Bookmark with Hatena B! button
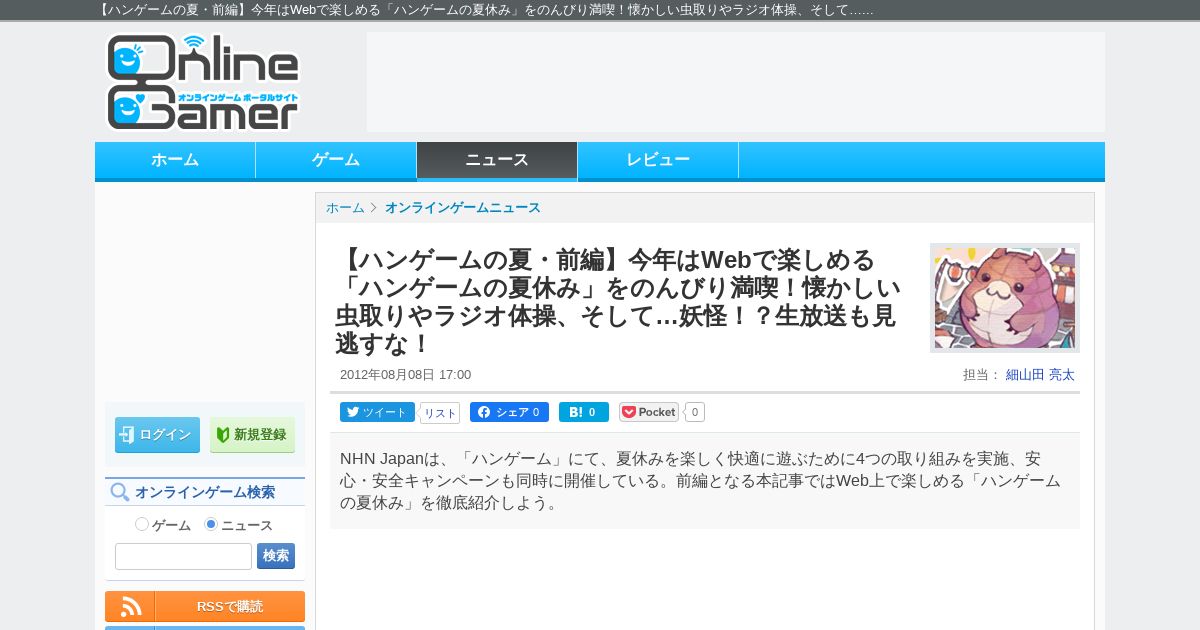1200x630 pixels. (584, 412)
